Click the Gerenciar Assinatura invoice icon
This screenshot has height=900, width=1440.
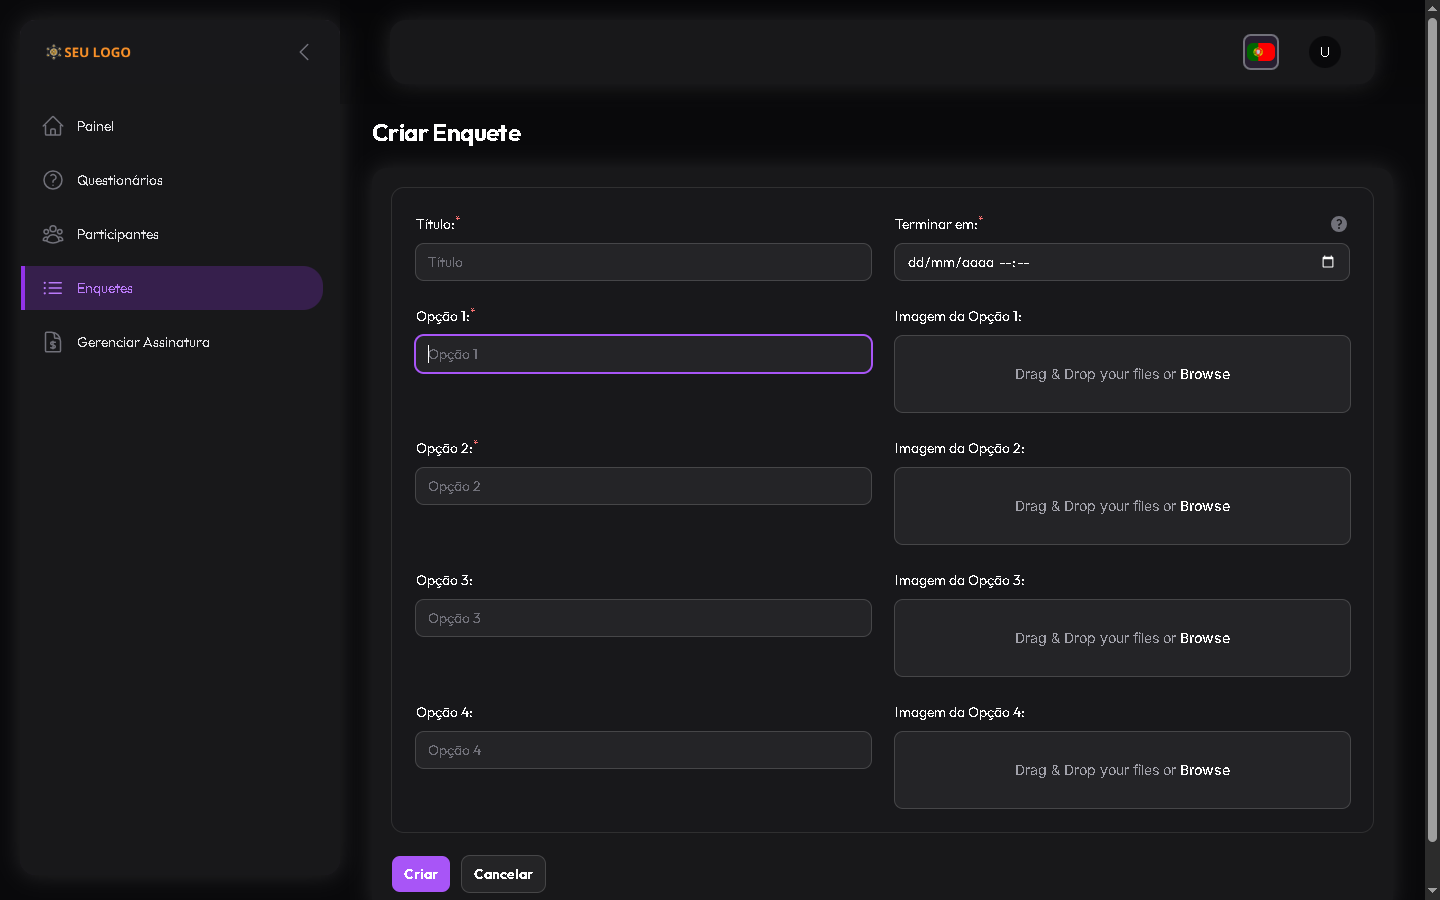(53, 342)
